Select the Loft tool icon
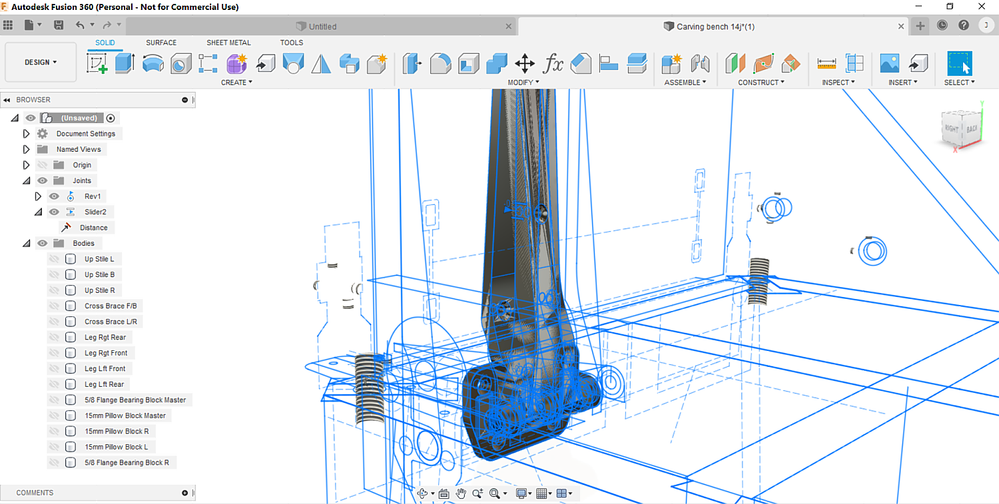The width and height of the screenshot is (999, 504). (x=293, y=63)
